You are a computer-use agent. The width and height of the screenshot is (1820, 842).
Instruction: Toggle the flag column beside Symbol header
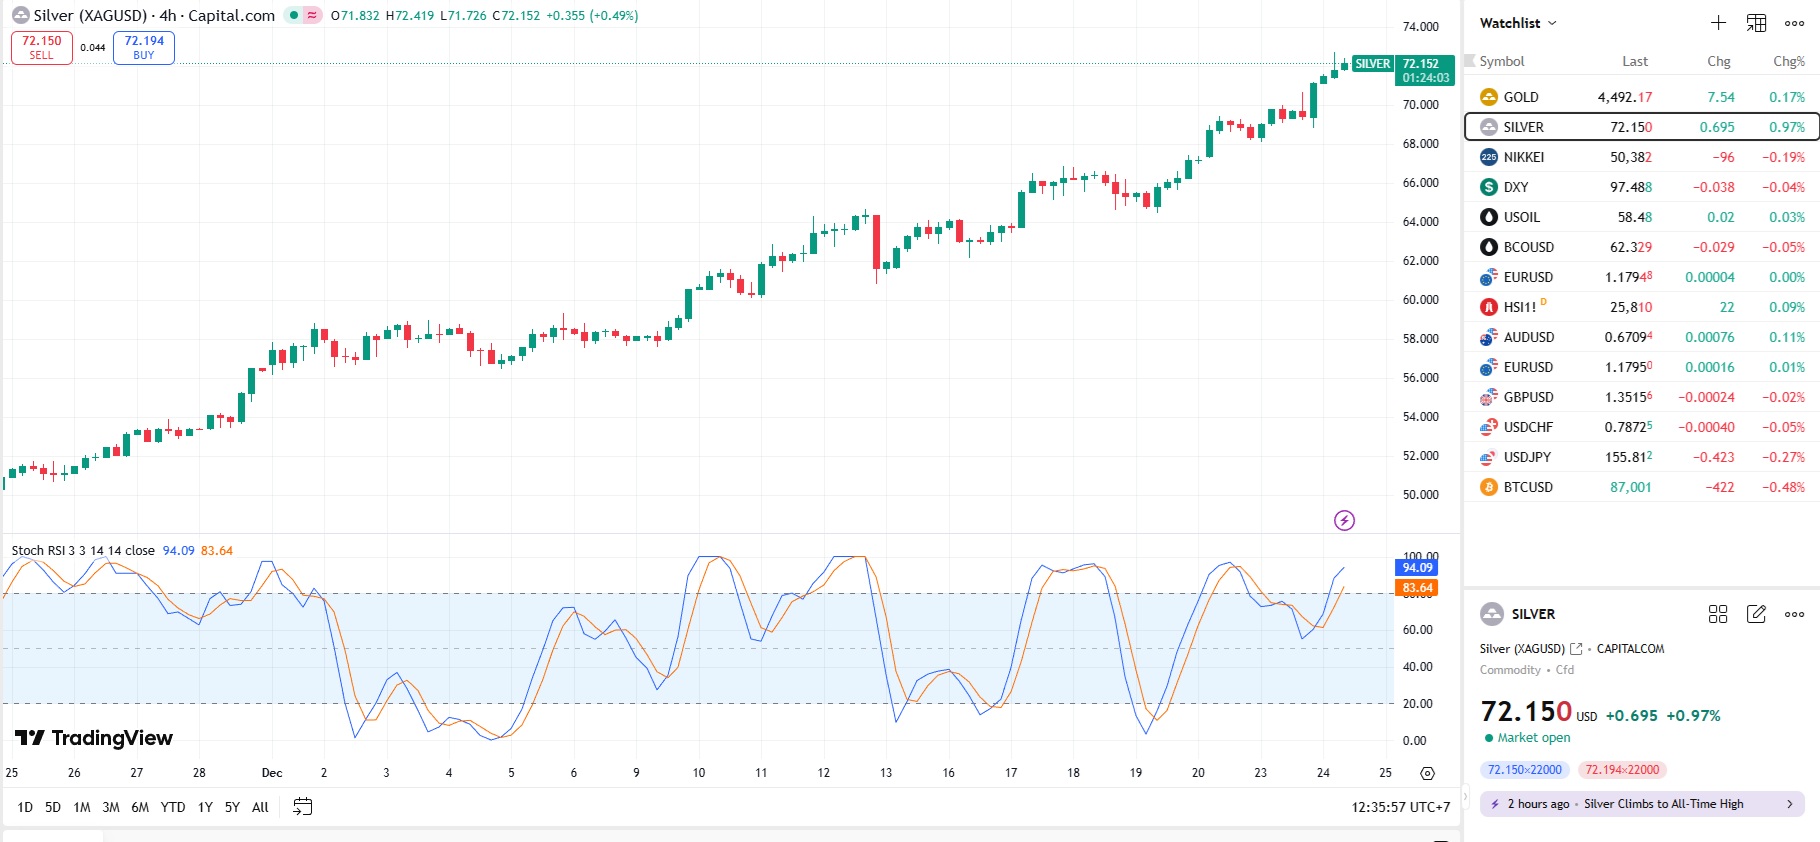(x=1470, y=61)
